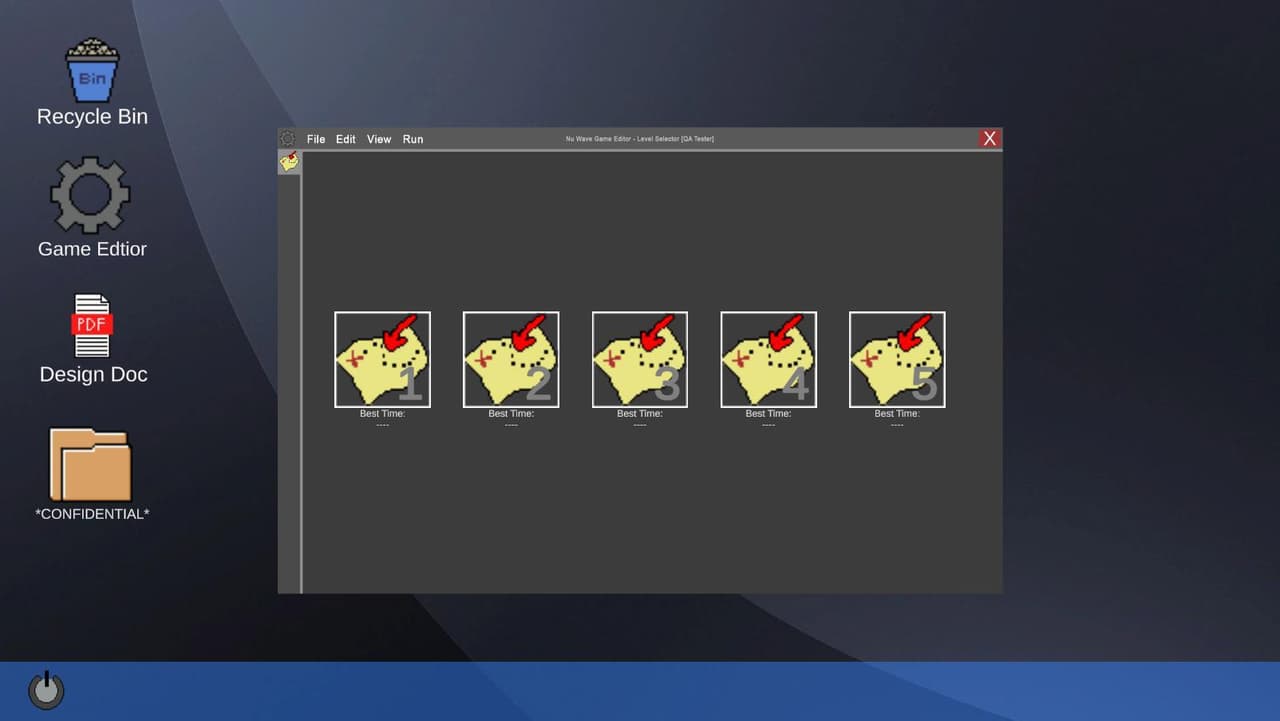Click the Design Doc label text

click(93, 375)
